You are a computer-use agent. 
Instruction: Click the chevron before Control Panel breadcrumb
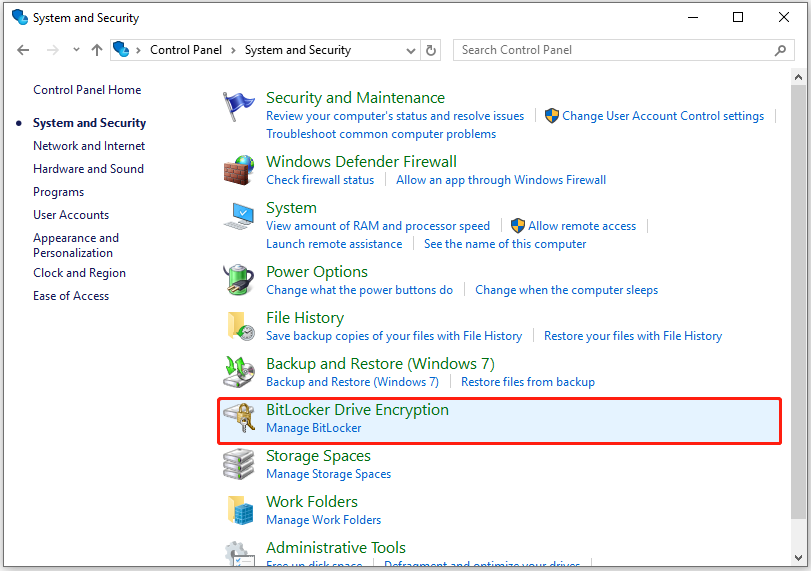(139, 50)
